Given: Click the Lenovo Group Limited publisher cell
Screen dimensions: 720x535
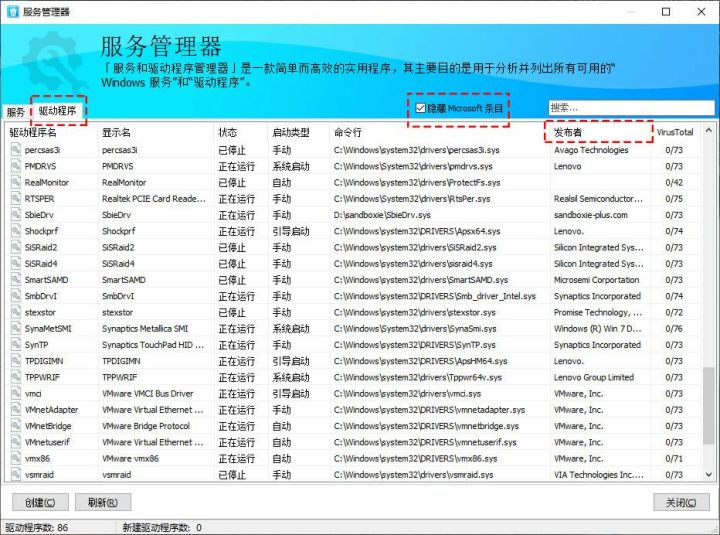Looking at the screenshot, I should (x=594, y=377).
